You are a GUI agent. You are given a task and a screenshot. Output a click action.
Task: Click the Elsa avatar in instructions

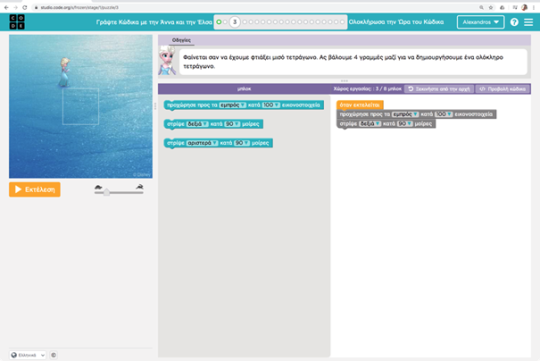[x=167, y=61]
